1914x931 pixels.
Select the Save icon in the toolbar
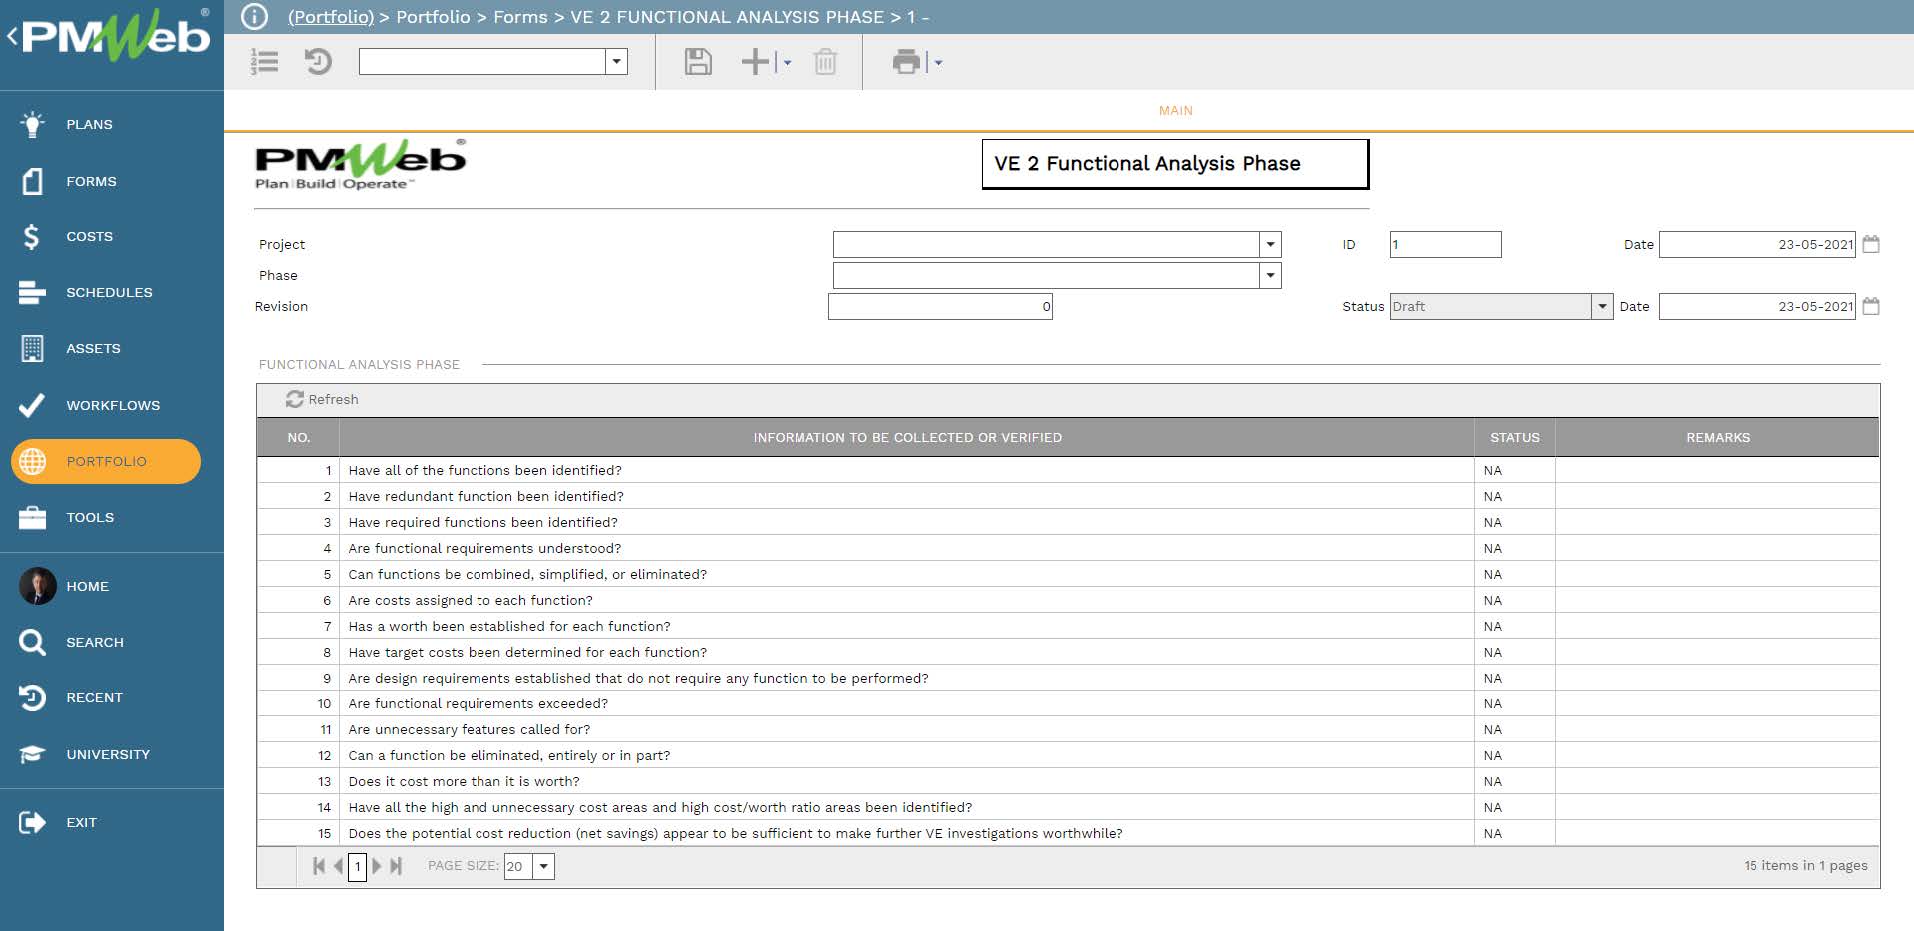[698, 61]
